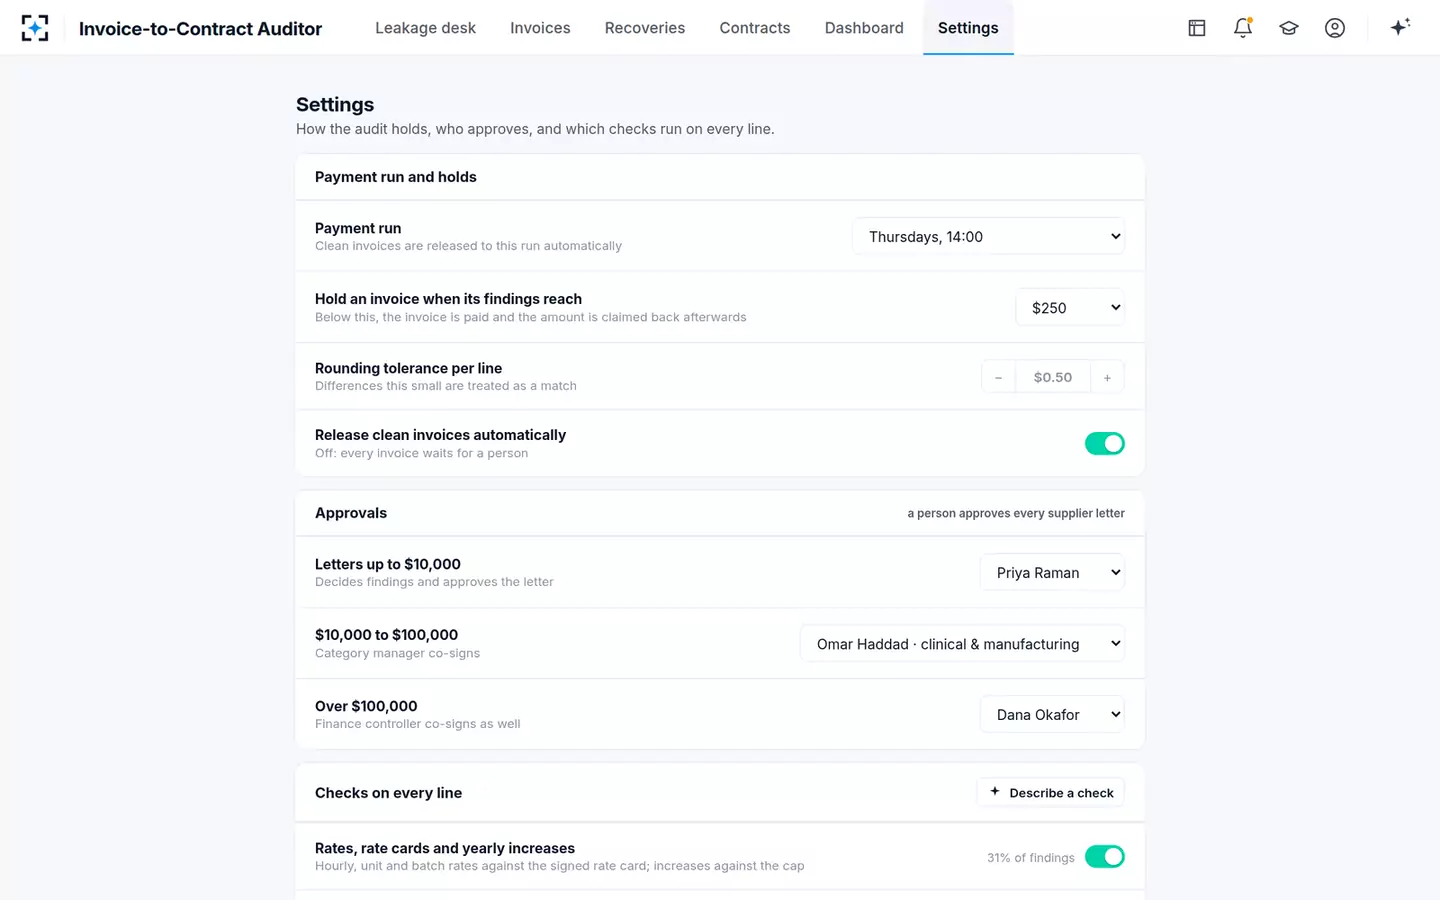Click the $0.50 rounding tolerance field

pyautogui.click(x=1053, y=377)
